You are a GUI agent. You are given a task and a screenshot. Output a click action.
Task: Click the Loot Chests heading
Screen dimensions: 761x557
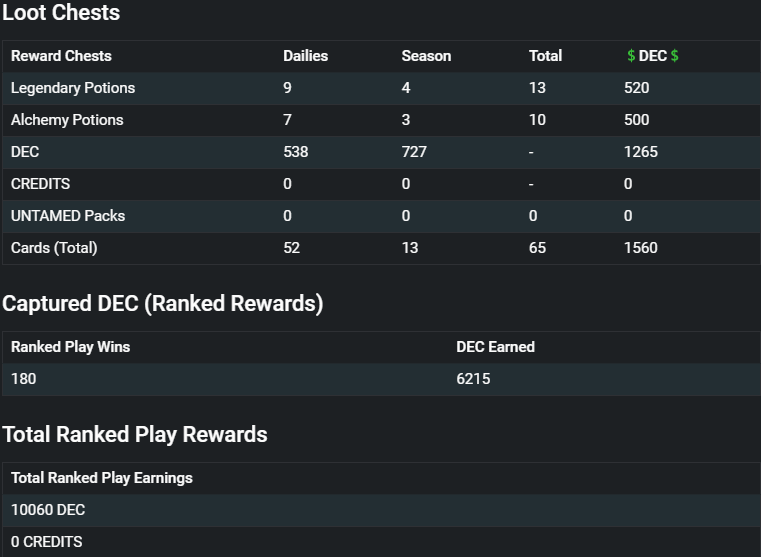pos(61,12)
